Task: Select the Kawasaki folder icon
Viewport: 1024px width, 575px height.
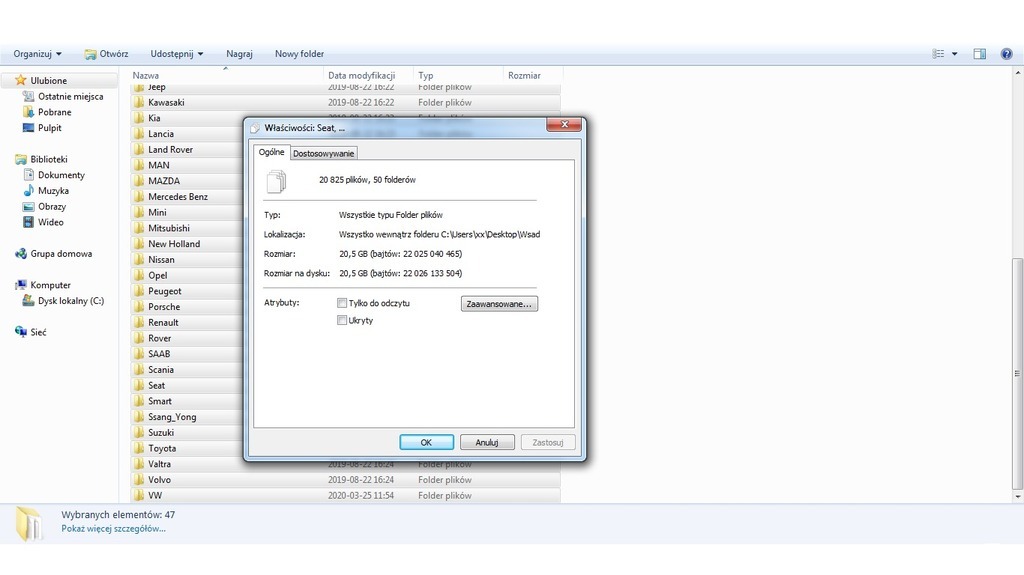Action: pyautogui.click(x=138, y=102)
